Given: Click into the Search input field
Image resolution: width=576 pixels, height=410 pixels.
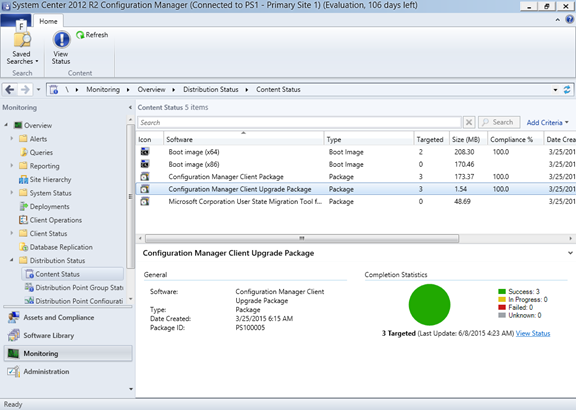Looking at the screenshot, I should pos(299,122).
